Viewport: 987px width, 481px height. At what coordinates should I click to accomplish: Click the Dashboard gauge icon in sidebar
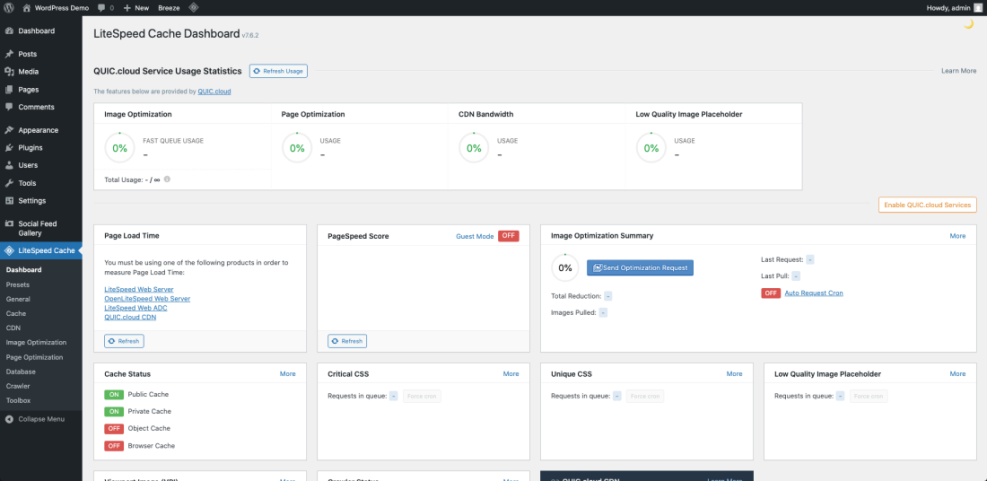pyautogui.click(x=9, y=31)
